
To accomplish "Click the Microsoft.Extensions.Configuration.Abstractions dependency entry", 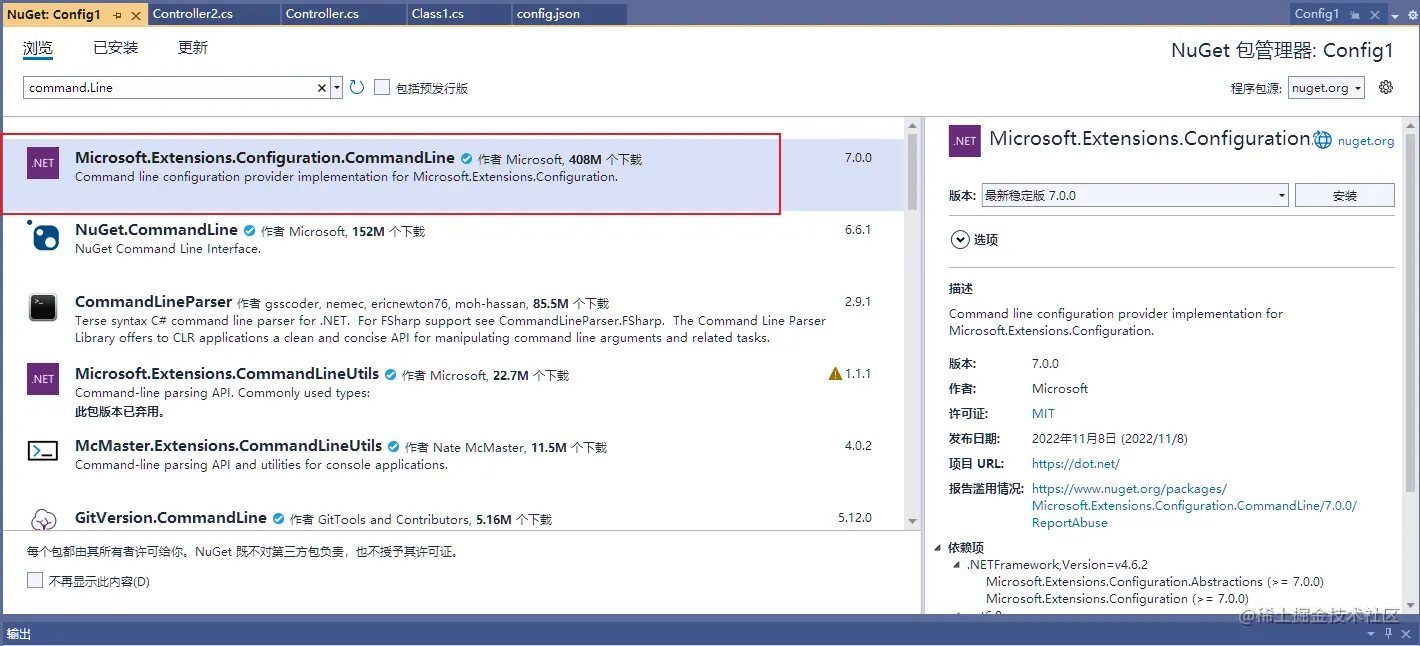I will click(1154, 581).
